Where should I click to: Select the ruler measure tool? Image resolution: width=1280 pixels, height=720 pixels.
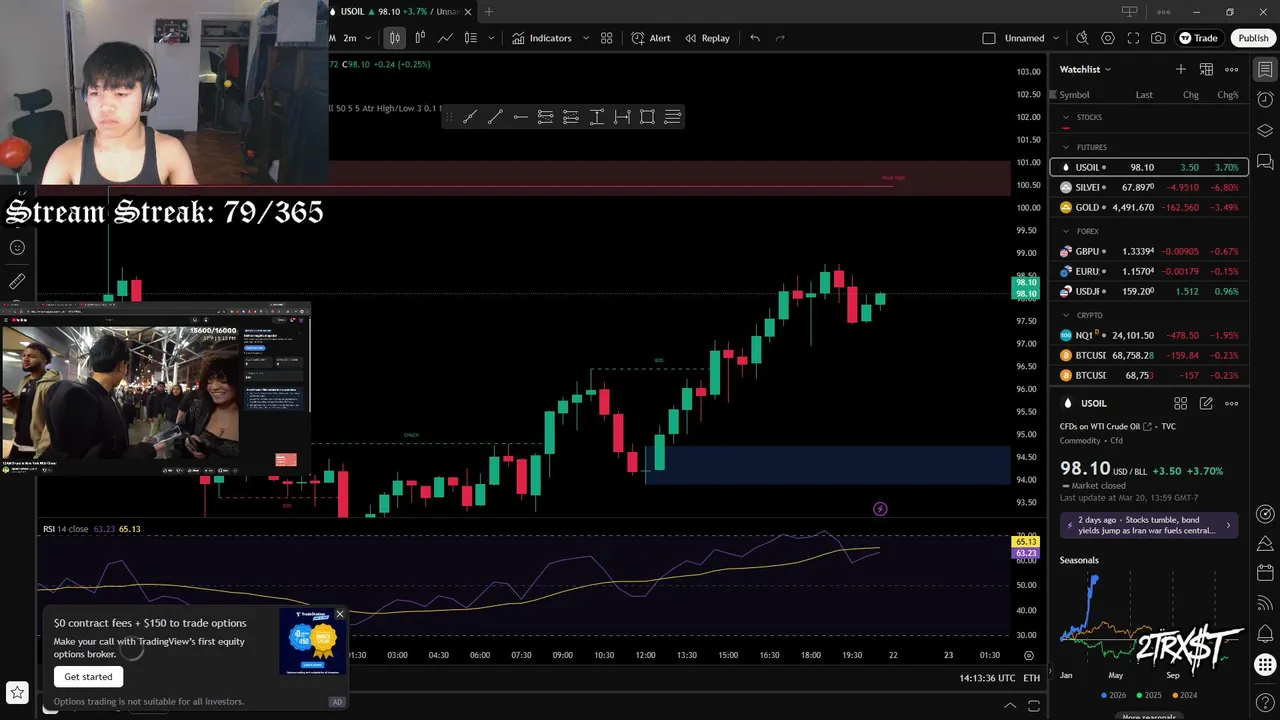point(17,282)
